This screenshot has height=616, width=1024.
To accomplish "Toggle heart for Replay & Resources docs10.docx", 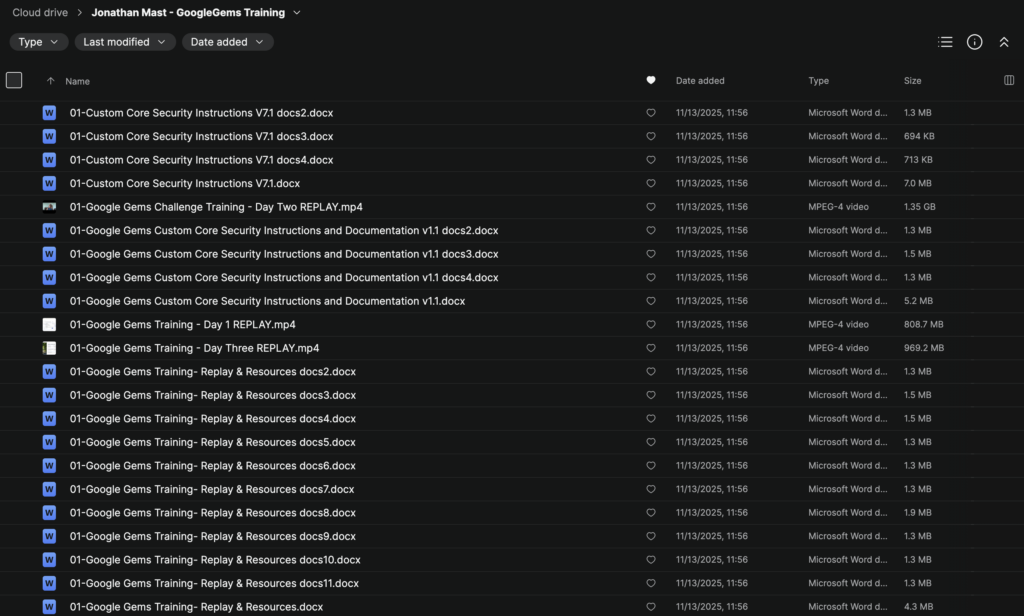I will [651, 560].
